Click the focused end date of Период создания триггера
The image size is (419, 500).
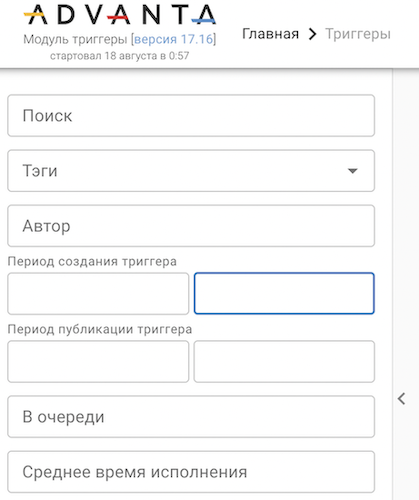coord(284,293)
